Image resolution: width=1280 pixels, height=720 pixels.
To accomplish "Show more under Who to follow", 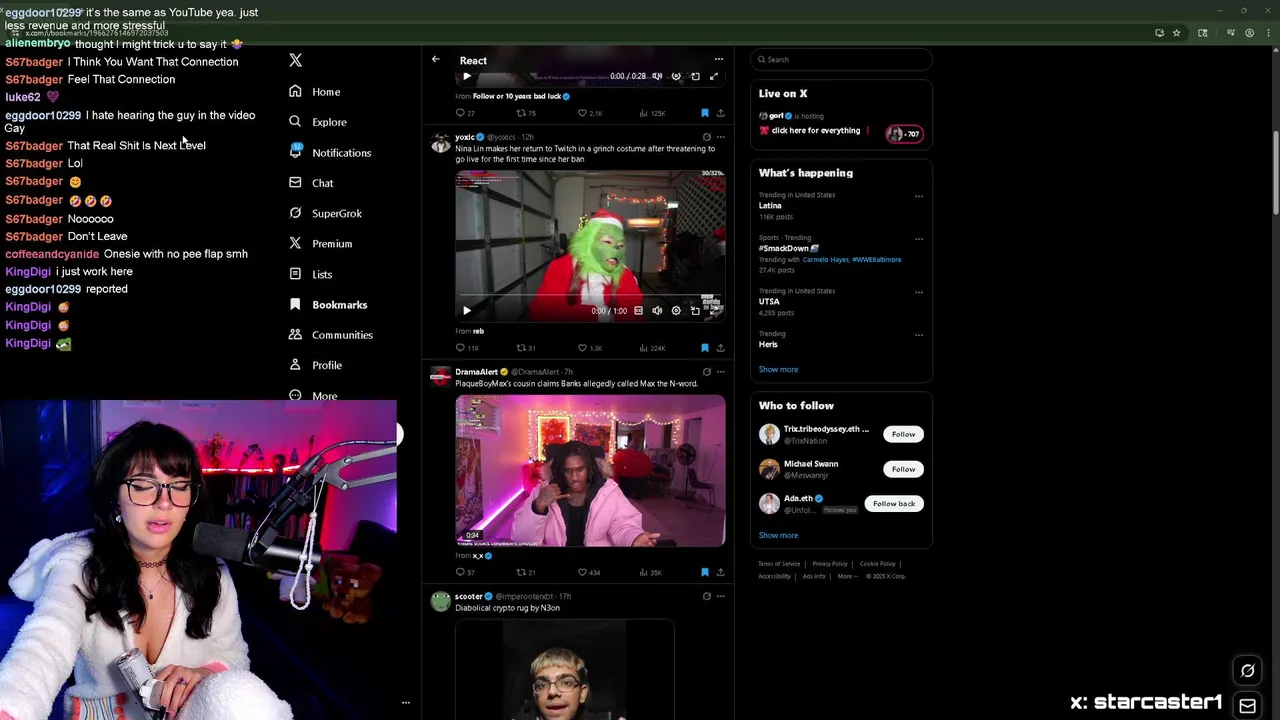I will point(778,536).
